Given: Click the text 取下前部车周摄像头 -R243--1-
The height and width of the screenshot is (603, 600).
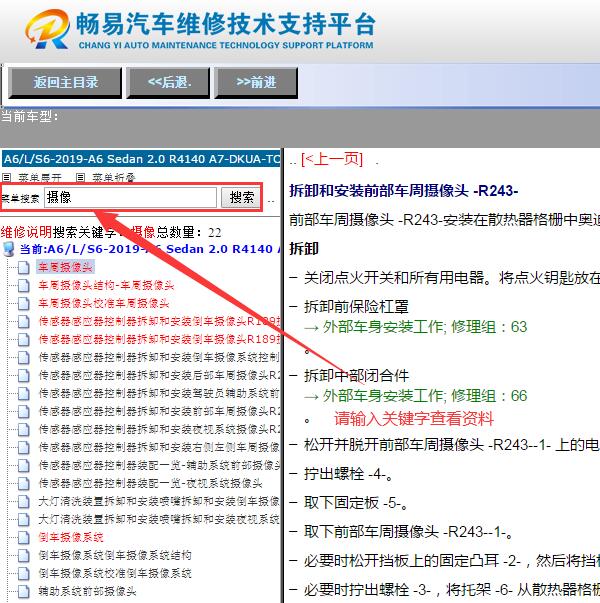Looking at the screenshot, I should [x=408, y=532].
